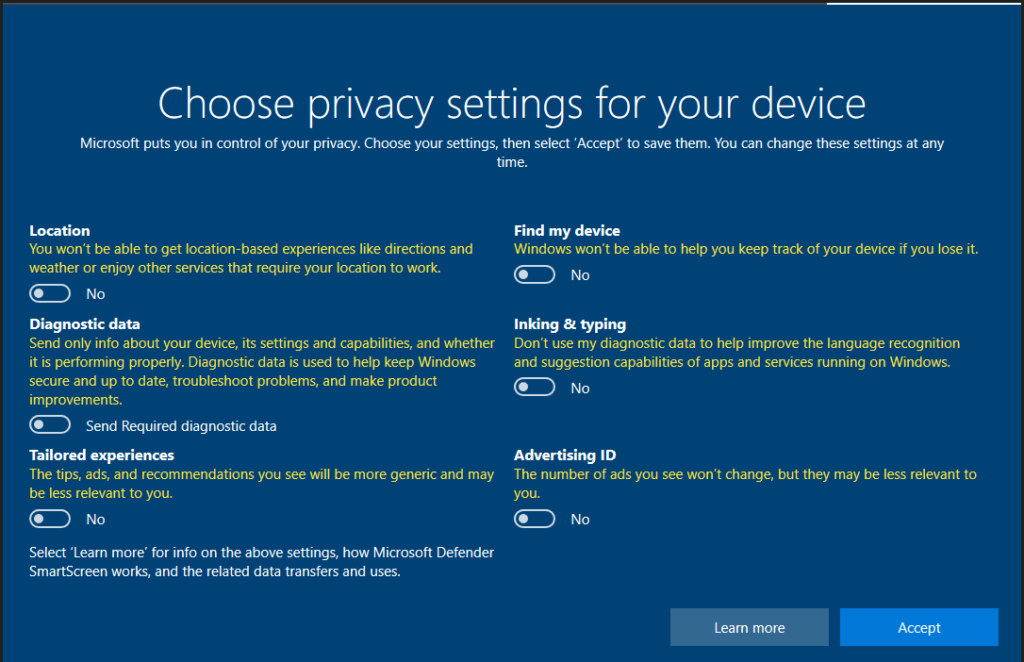
Task: Click 'Send Required diagnostic data' label
Action: point(182,426)
